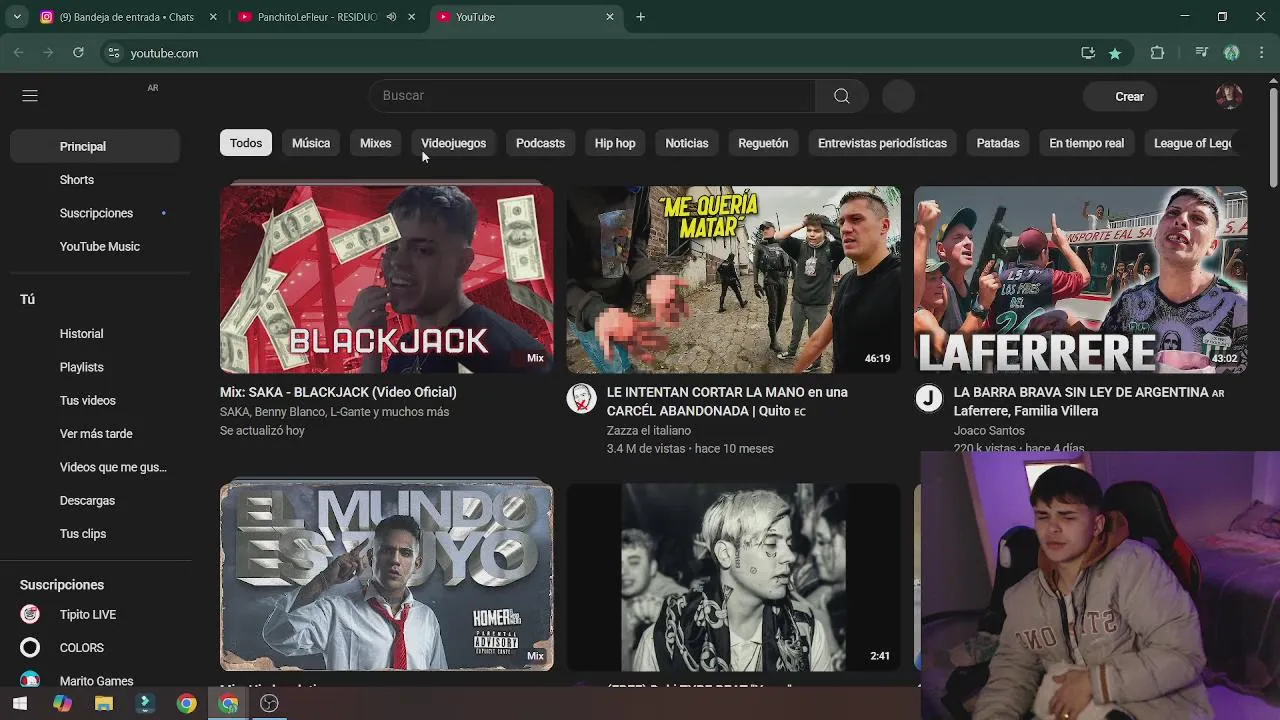
Task: Select the Noticias filter chip
Action: (687, 143)
